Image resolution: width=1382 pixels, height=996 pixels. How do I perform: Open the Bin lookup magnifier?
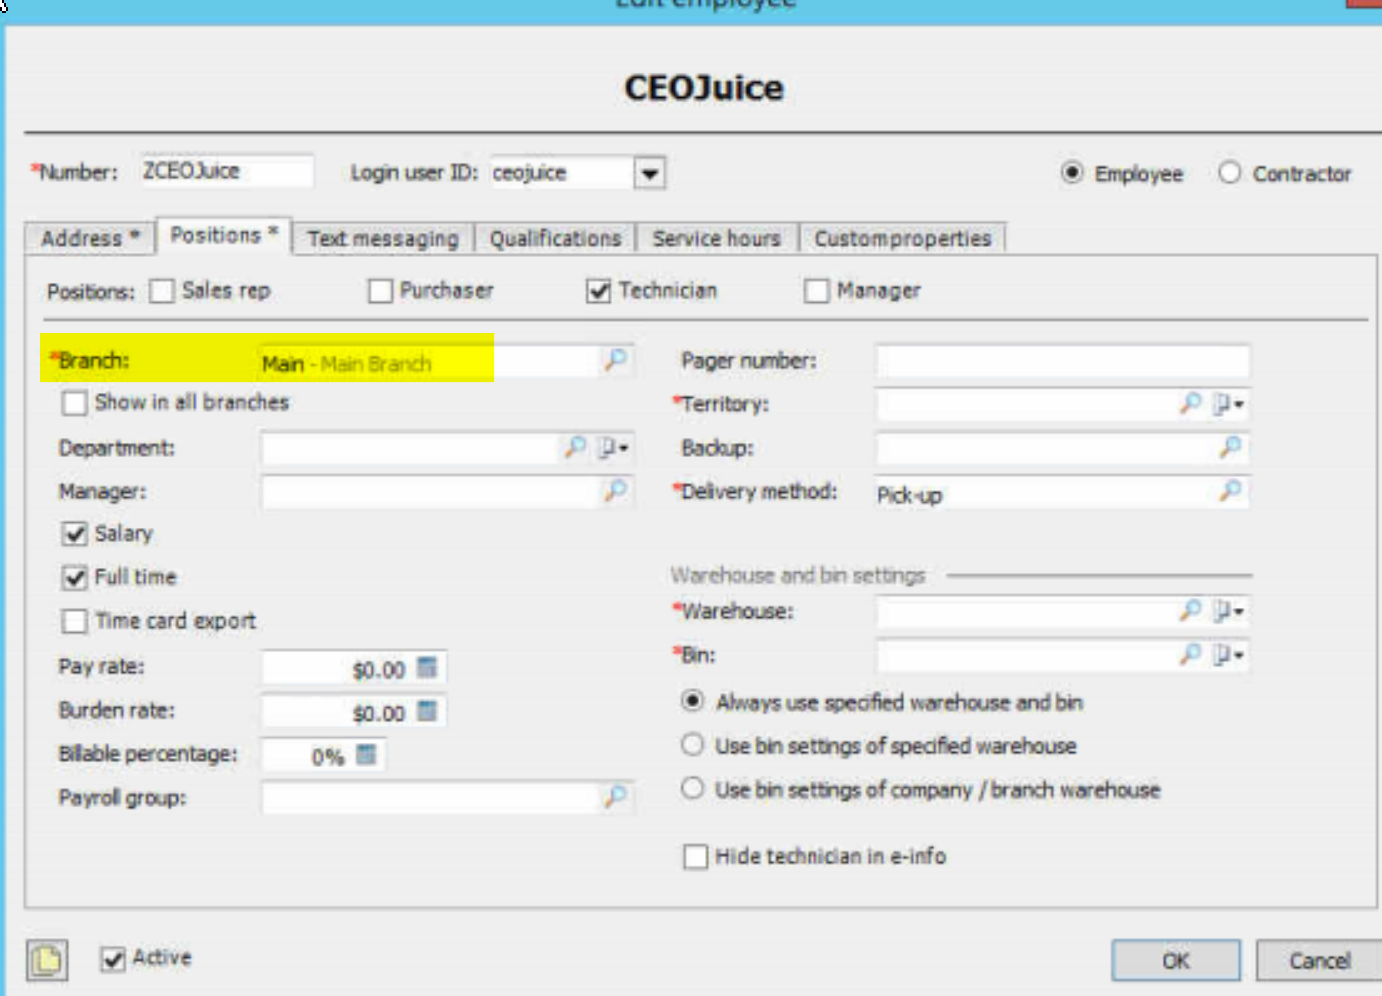point(1190,654)
